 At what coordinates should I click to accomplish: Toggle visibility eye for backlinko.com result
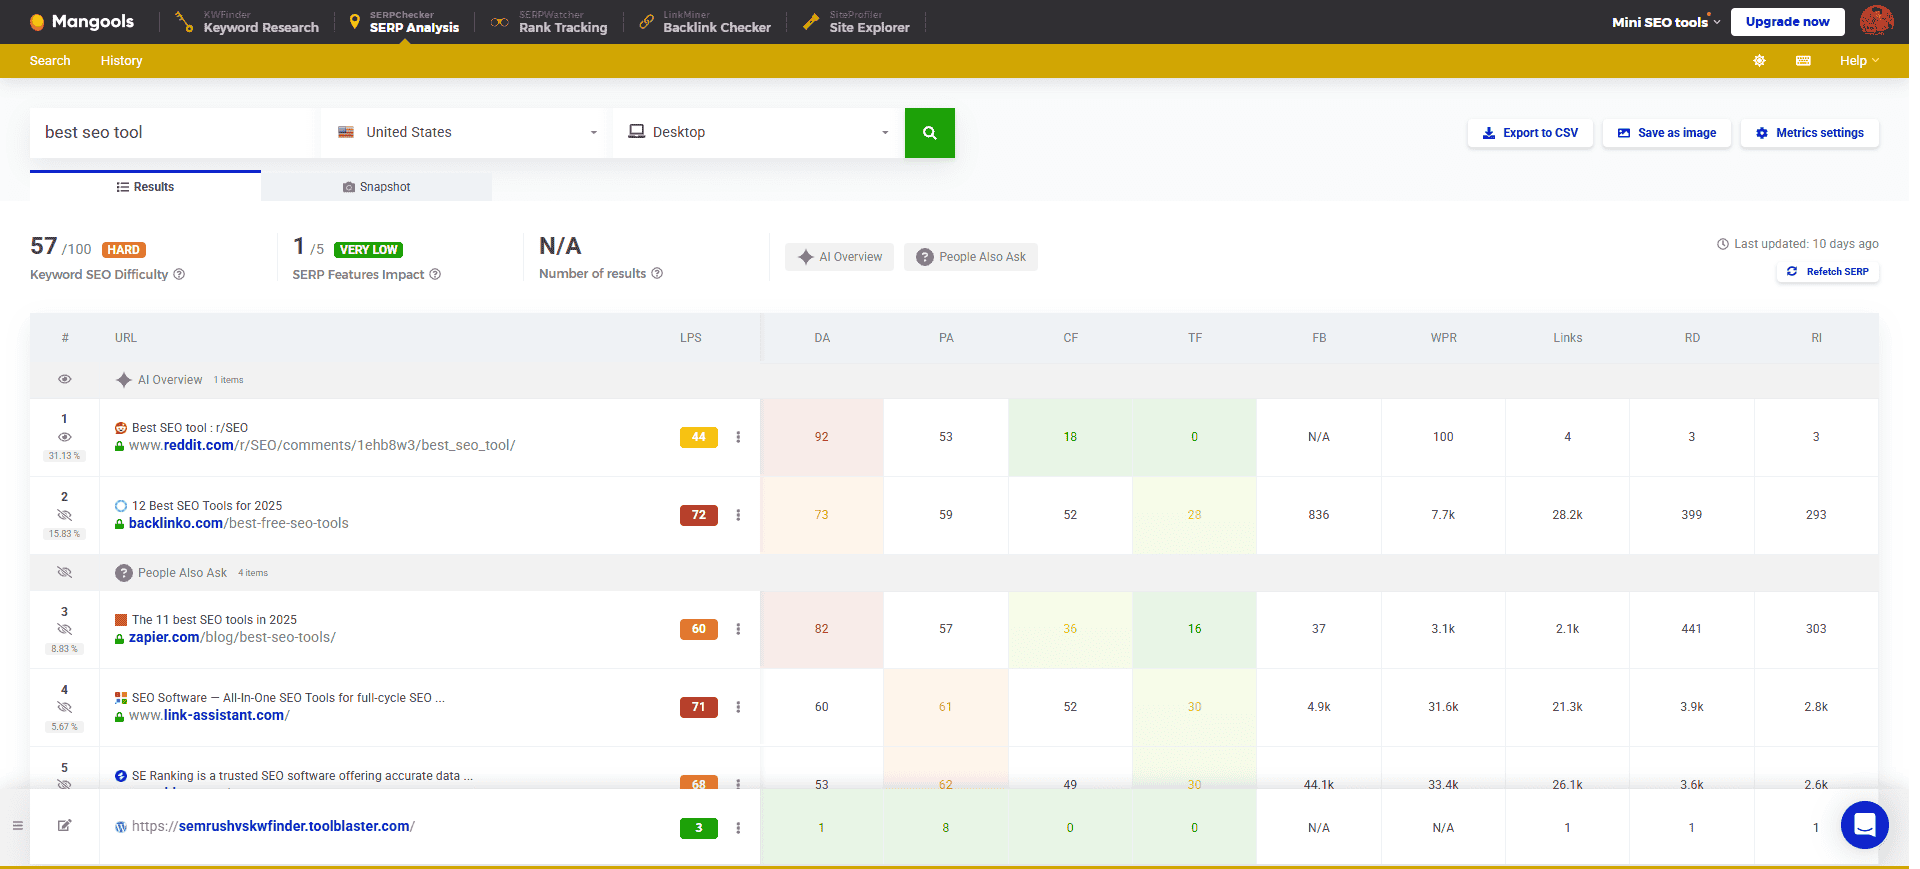(x=64, y=515)
